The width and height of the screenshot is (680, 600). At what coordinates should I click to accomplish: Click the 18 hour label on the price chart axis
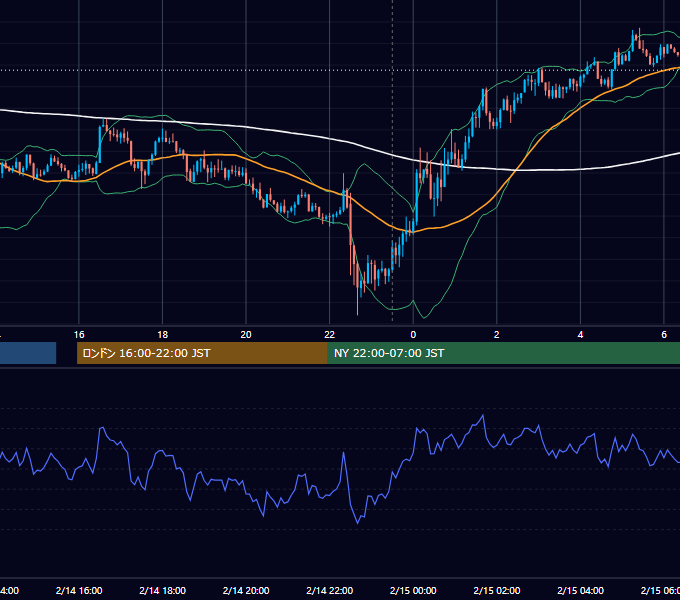(x=162, y=335)
